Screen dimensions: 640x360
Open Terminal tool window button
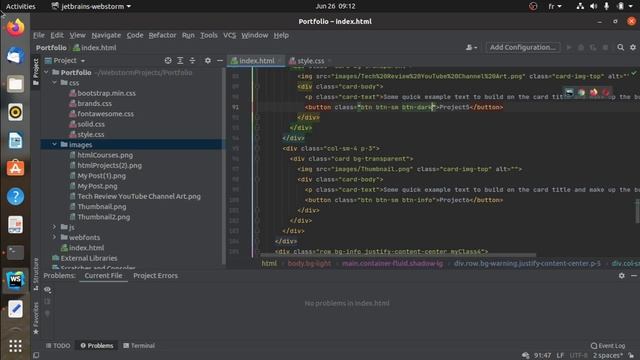point(139,346)
